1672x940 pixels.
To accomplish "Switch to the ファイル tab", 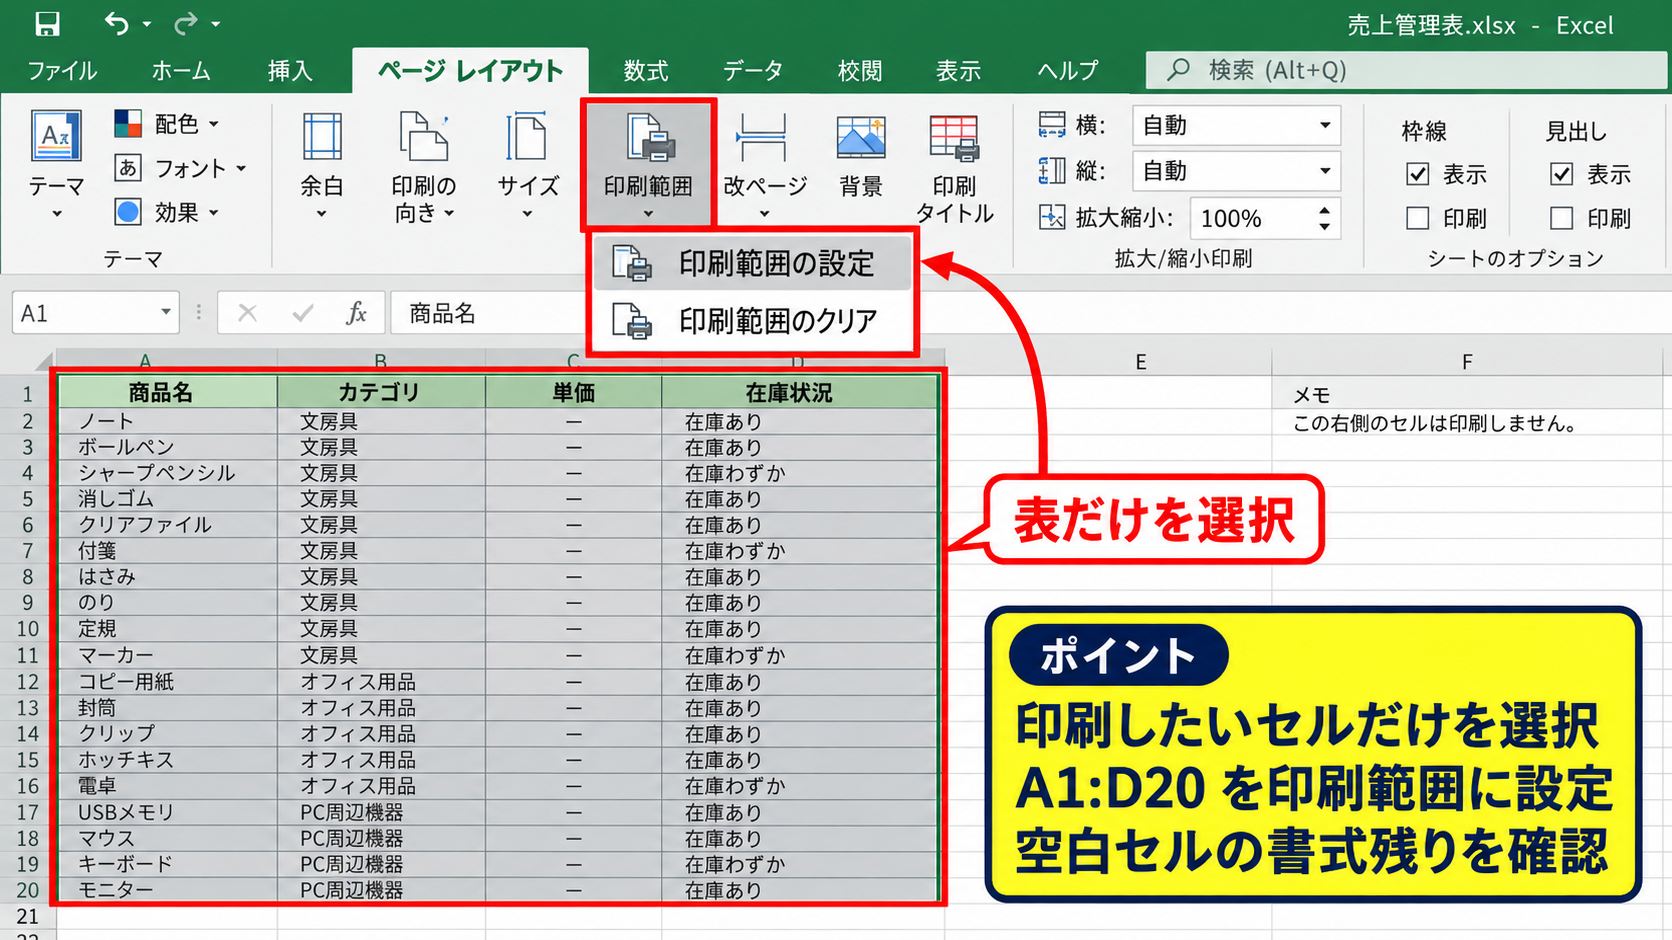I will click(62, 71).
